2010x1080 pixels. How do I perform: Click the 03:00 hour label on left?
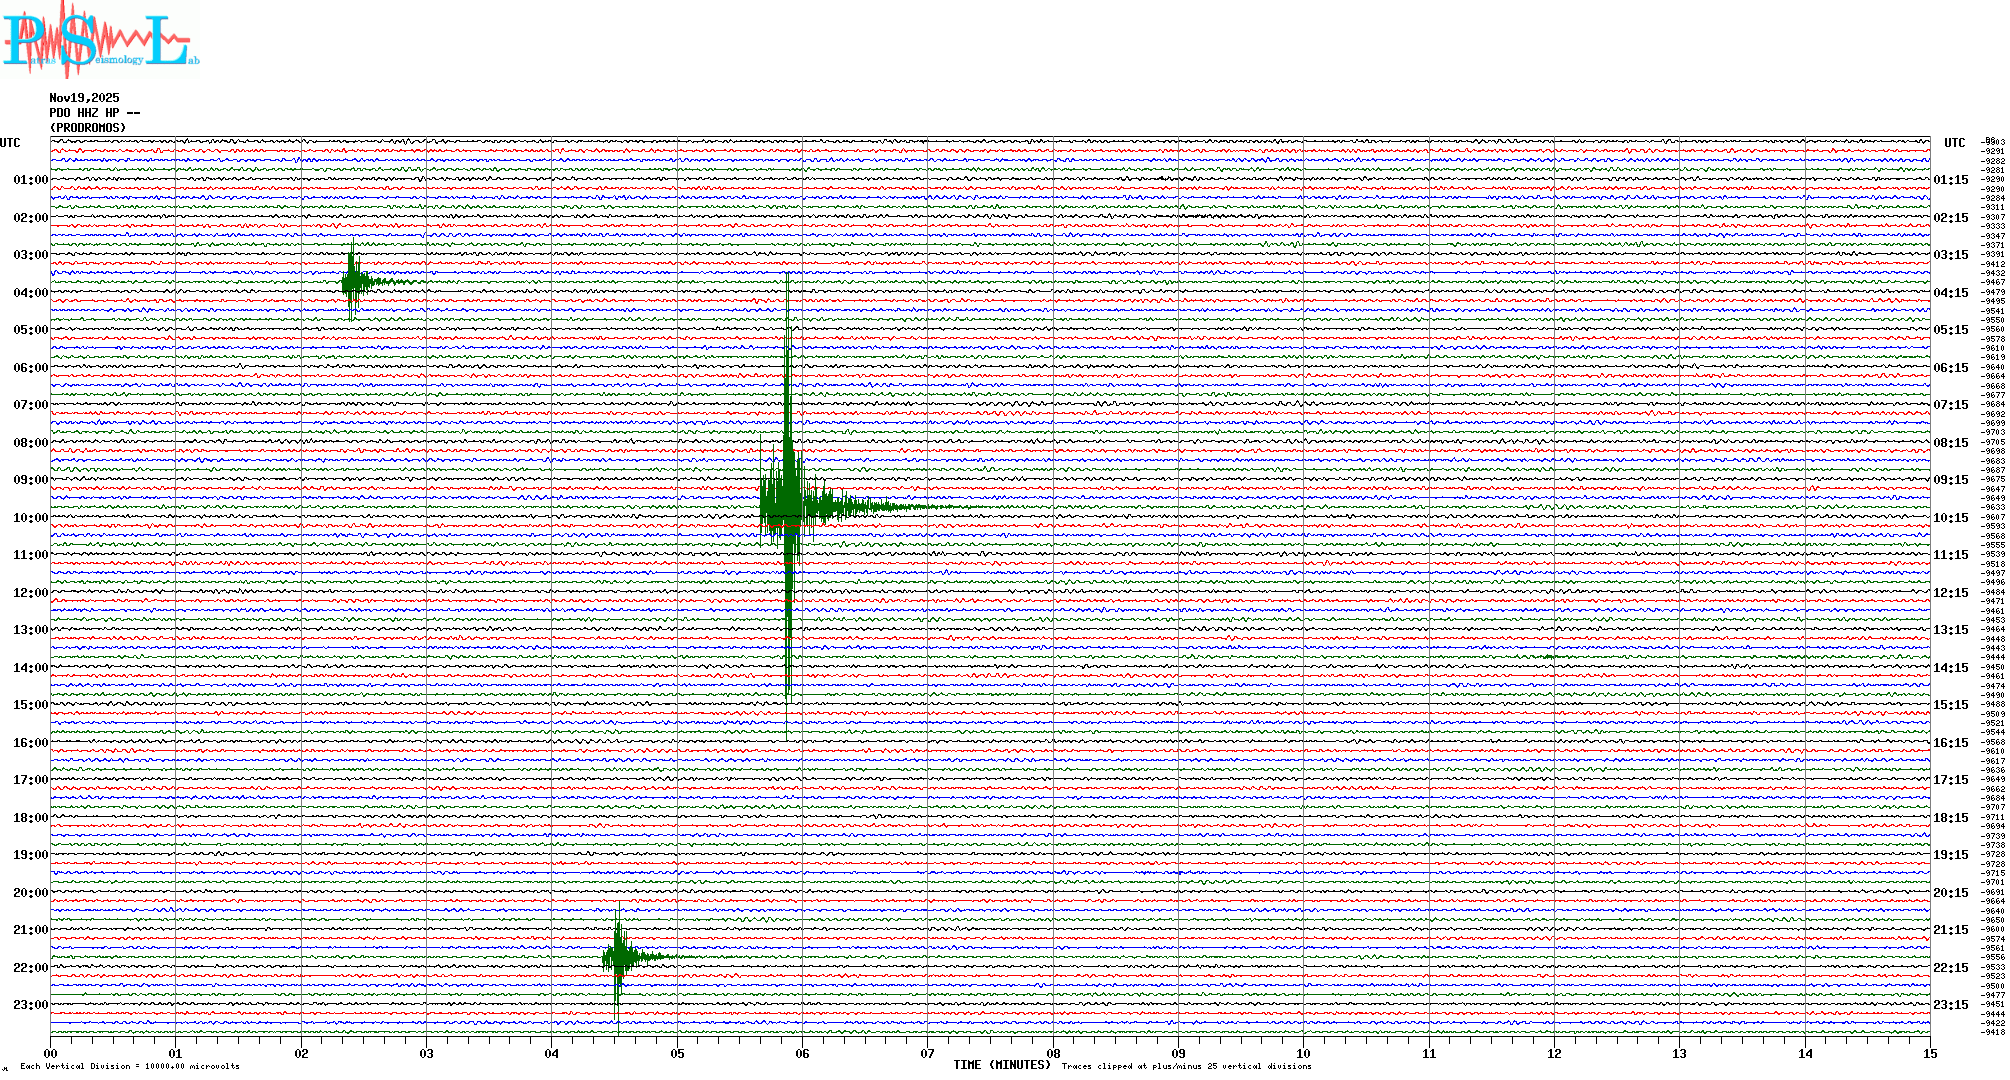30,255
